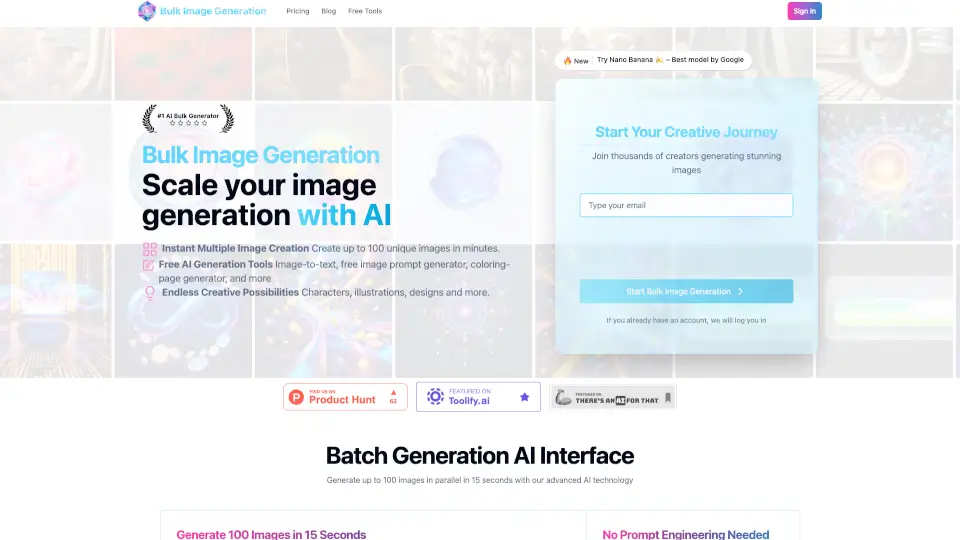Click the Batch Generation AI Interface heading

(x=479, y=456)
